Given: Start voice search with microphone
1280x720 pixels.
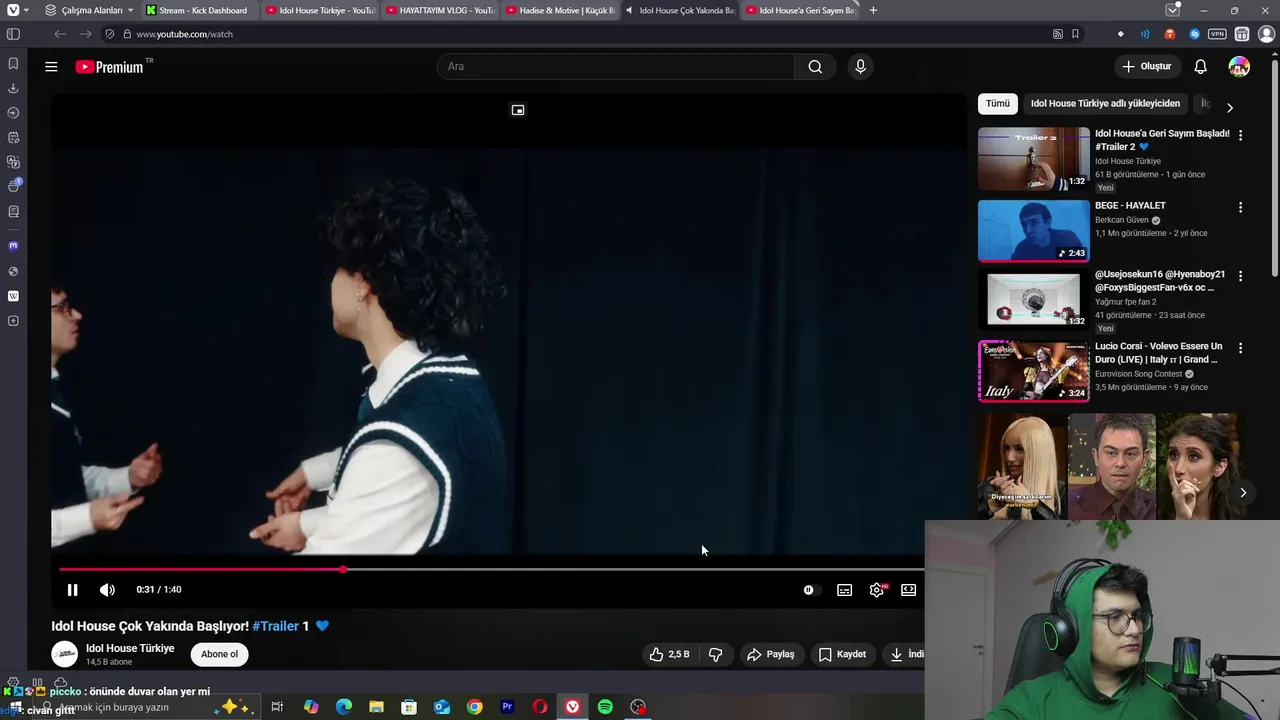Looking at the screenshot, I should tap(860, 67).
